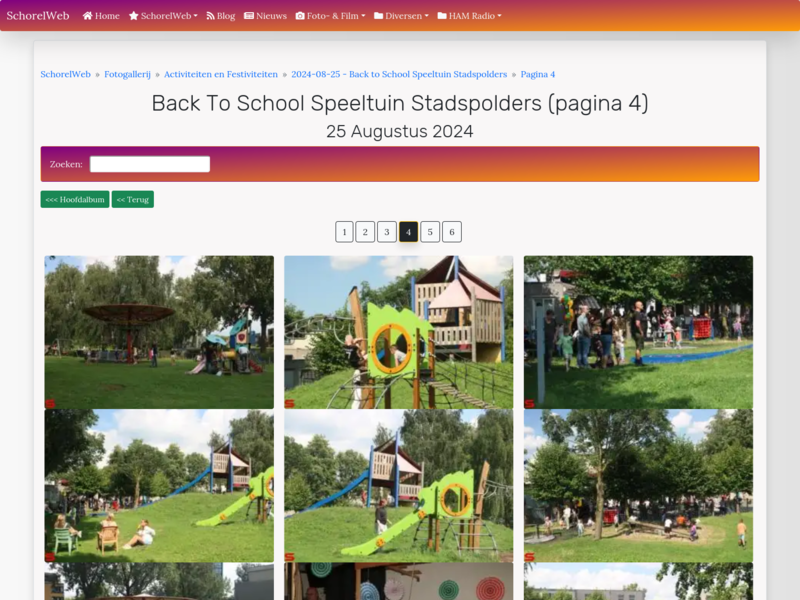Go to gallery page 1
Image resolution: width=800 pixels, height=600 pixels.
(344, 232)
